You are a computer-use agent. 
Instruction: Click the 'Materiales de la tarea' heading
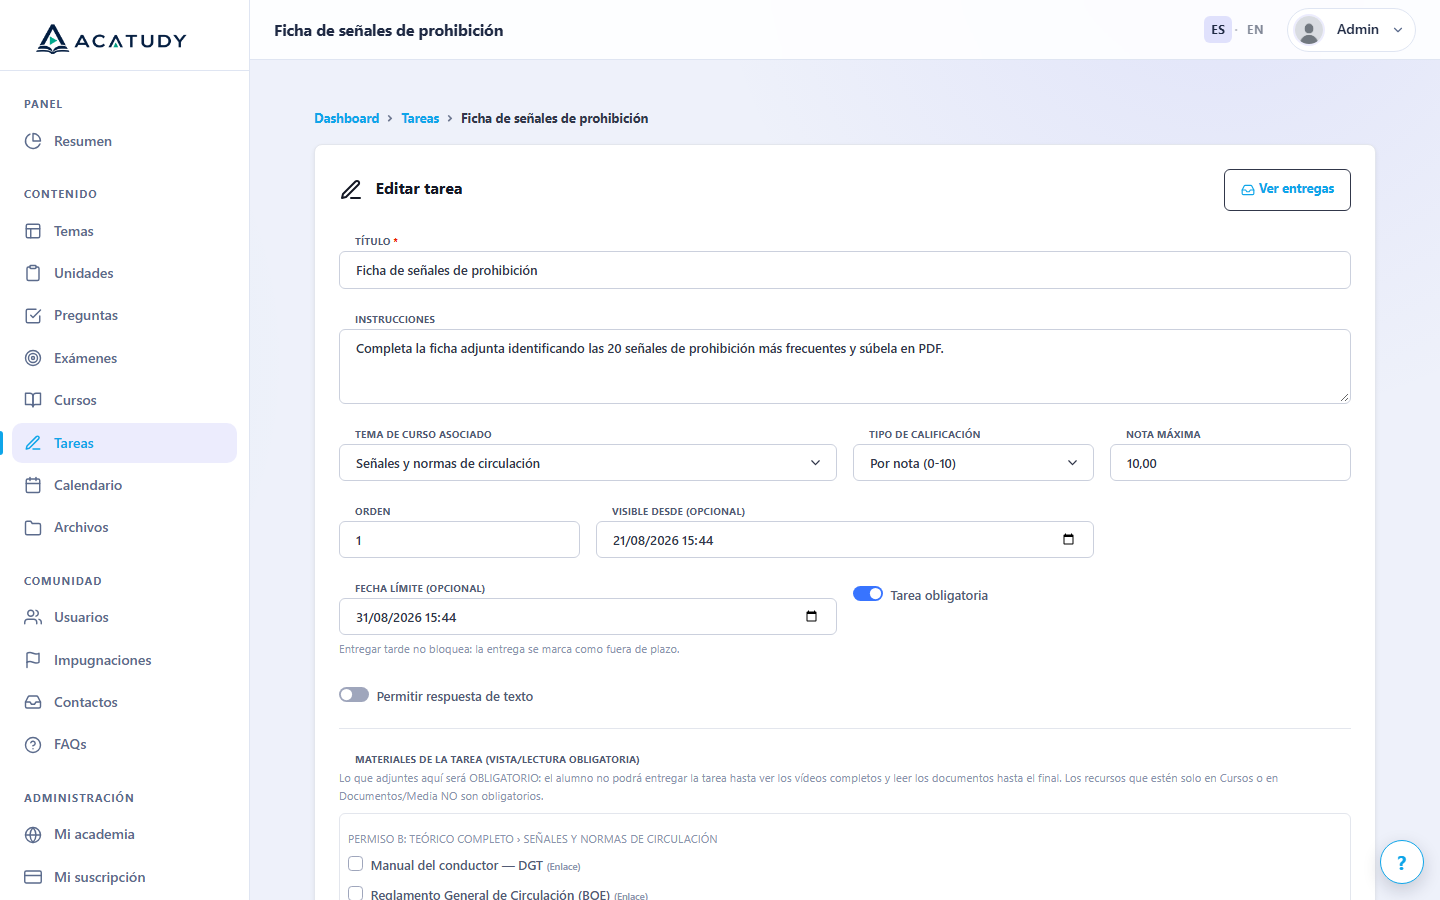click(497, 759)
